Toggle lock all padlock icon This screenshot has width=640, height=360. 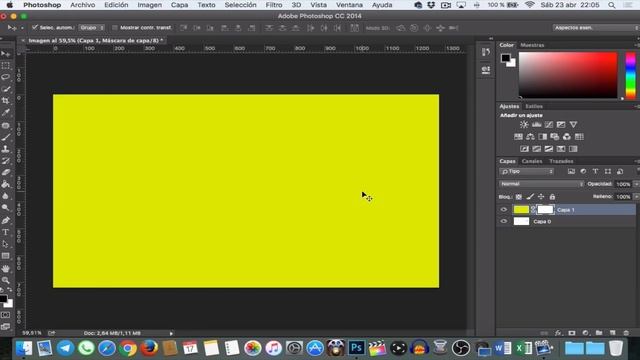552,197
